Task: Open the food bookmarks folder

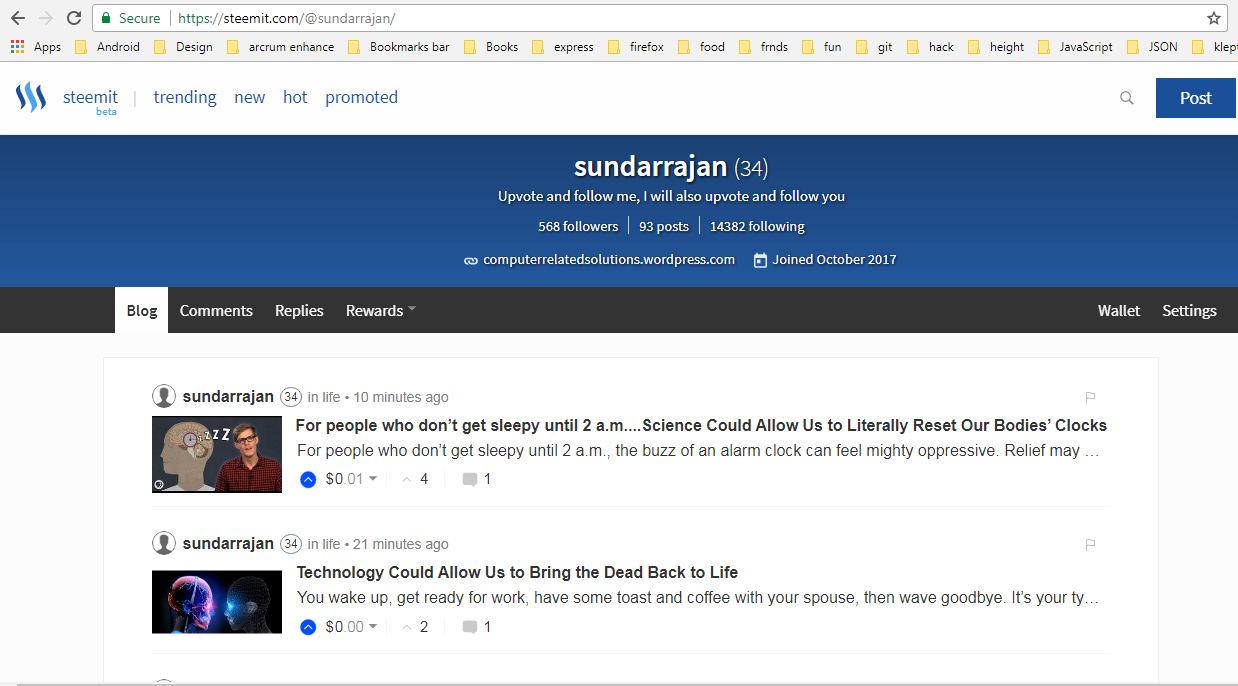Action: click(x=702, y=47)
